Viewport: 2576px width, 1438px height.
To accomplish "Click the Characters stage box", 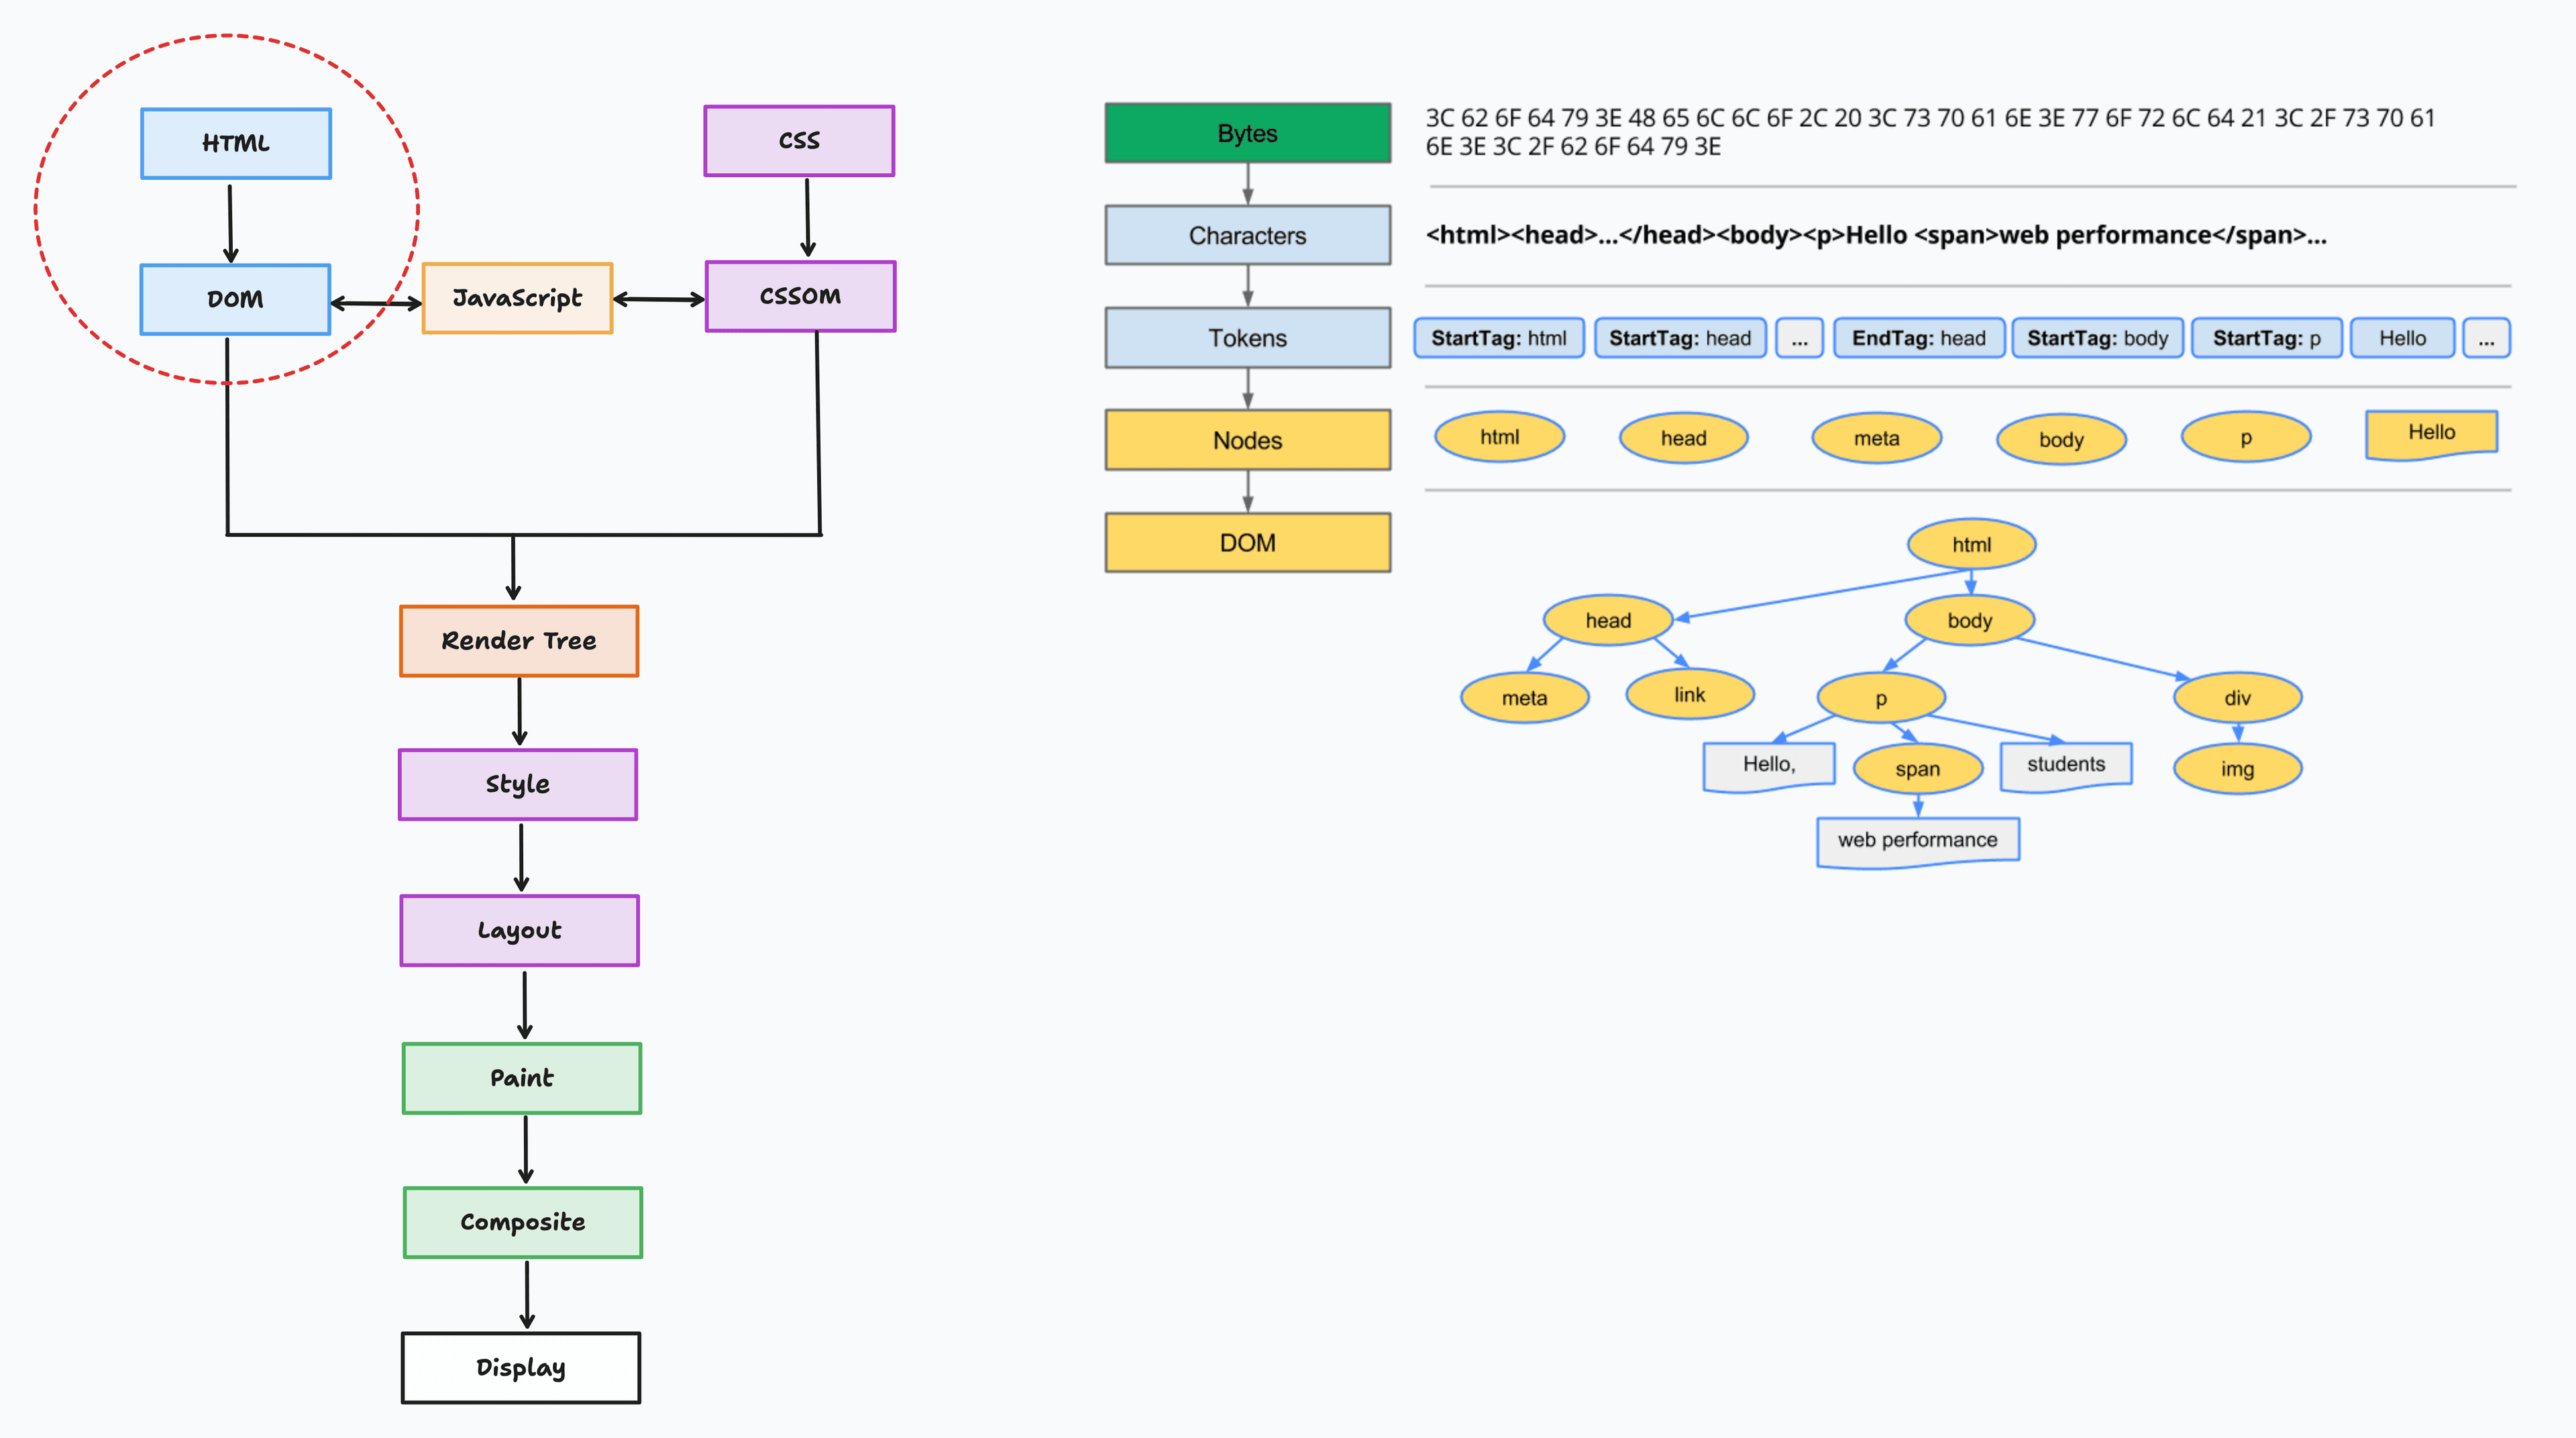I will [x=1248, y=236].
